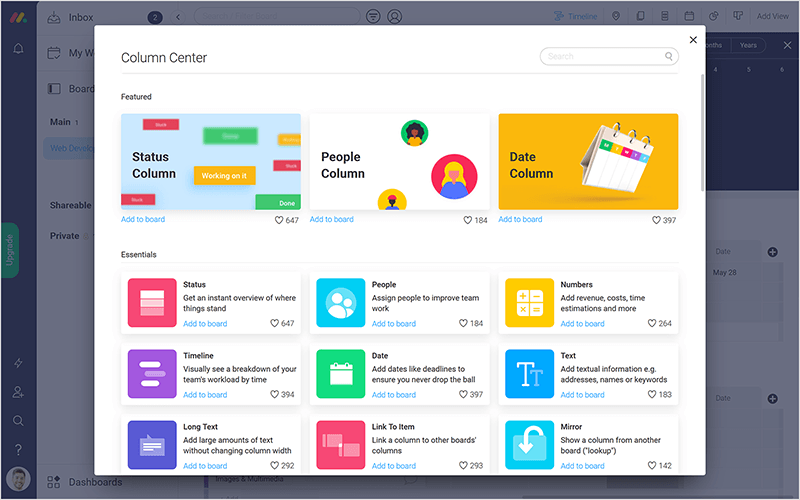Open the People Column featured card
This screenshot has width=800, height=500.
[x=399, y=161]
